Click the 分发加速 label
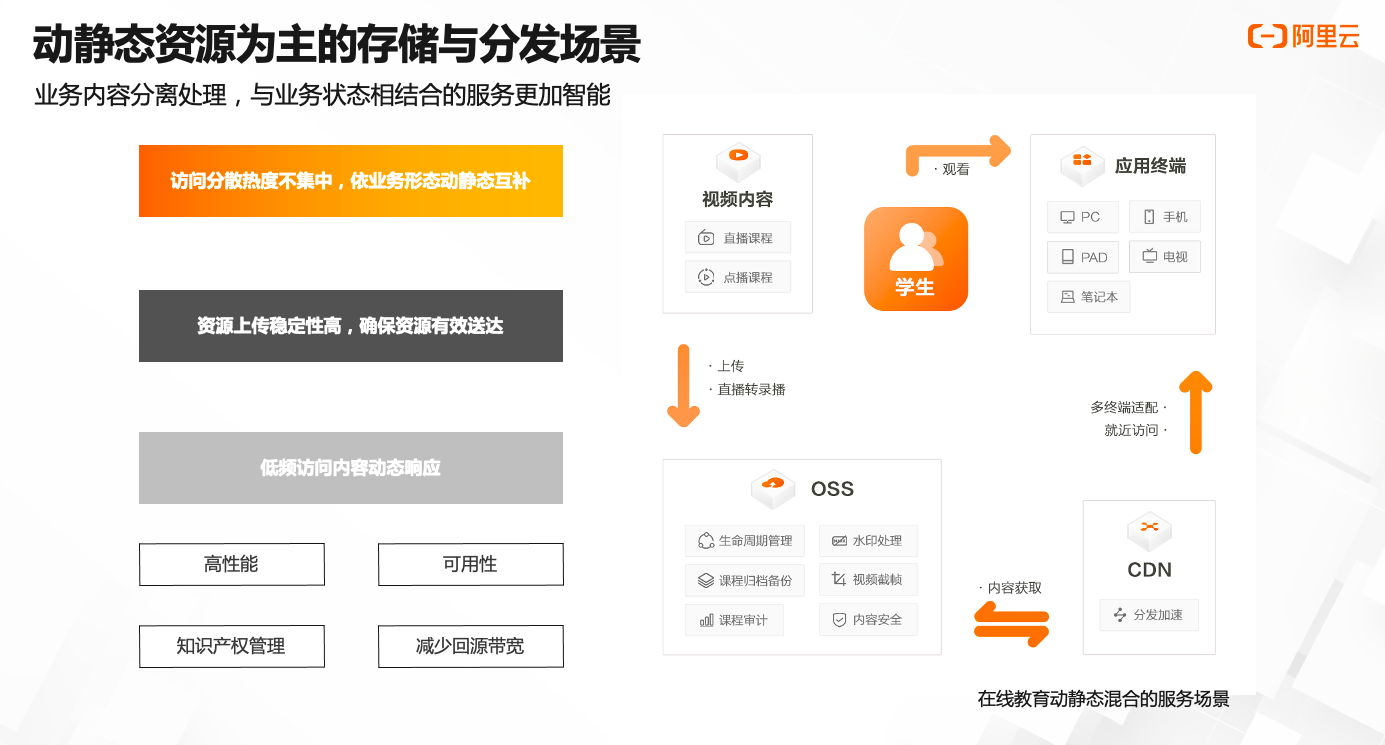The height and width of the screenshot is (745, 1385). (x=1158, y=615)
